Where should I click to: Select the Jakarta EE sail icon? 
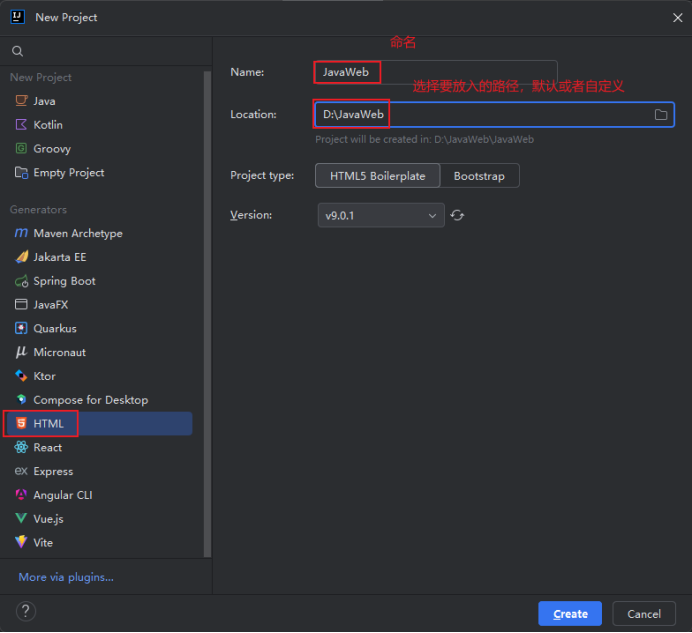tap(21, 256)
